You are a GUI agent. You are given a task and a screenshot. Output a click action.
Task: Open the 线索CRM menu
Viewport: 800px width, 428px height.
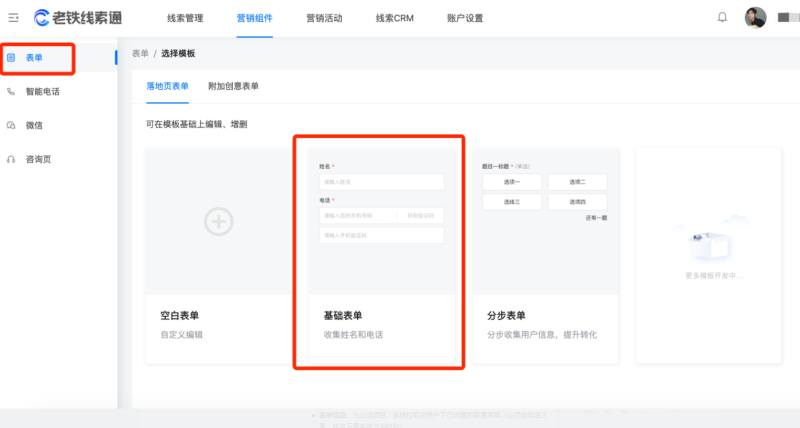394,18
